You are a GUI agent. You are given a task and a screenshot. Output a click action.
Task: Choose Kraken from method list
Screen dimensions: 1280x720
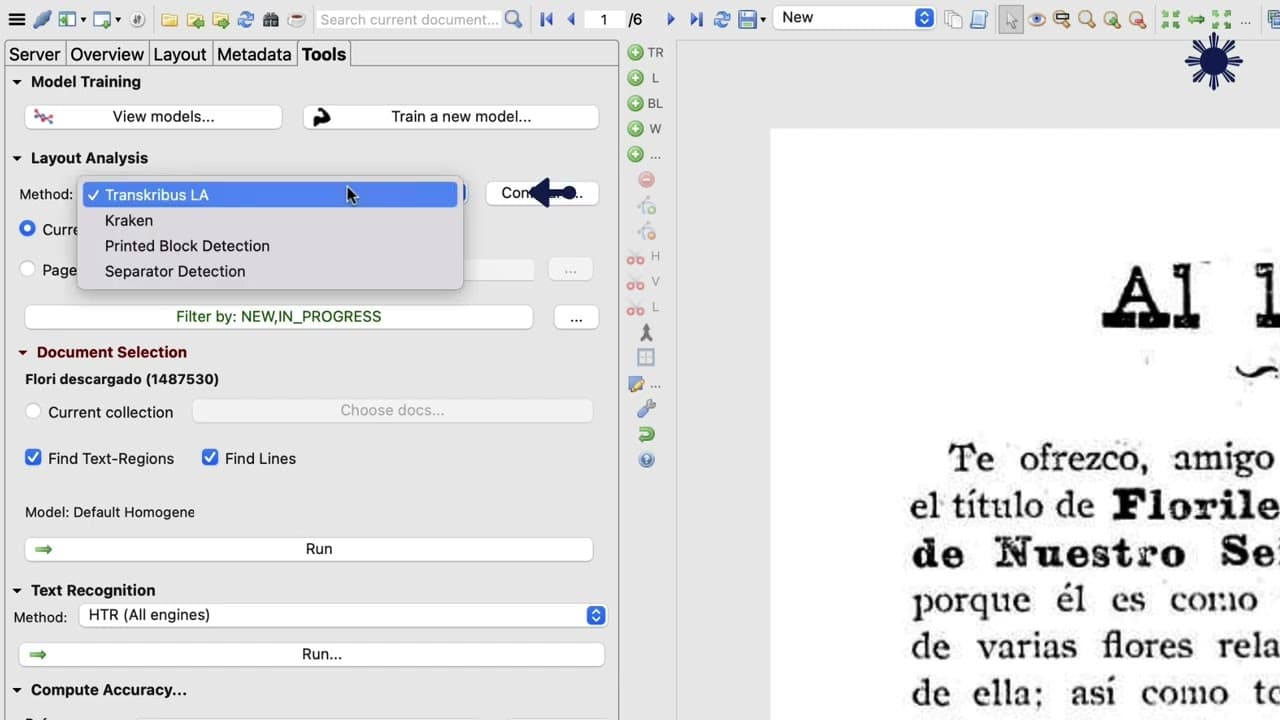point(270,220)
